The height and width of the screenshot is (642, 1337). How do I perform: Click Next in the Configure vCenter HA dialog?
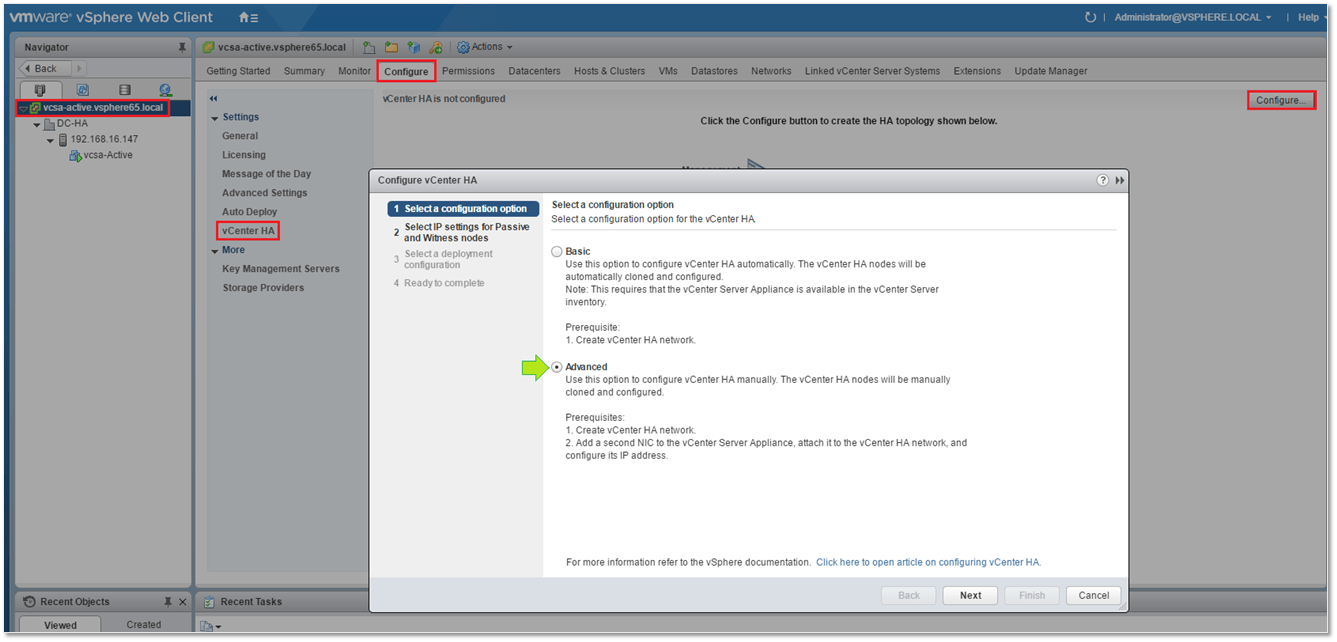(x=970, y=595)
